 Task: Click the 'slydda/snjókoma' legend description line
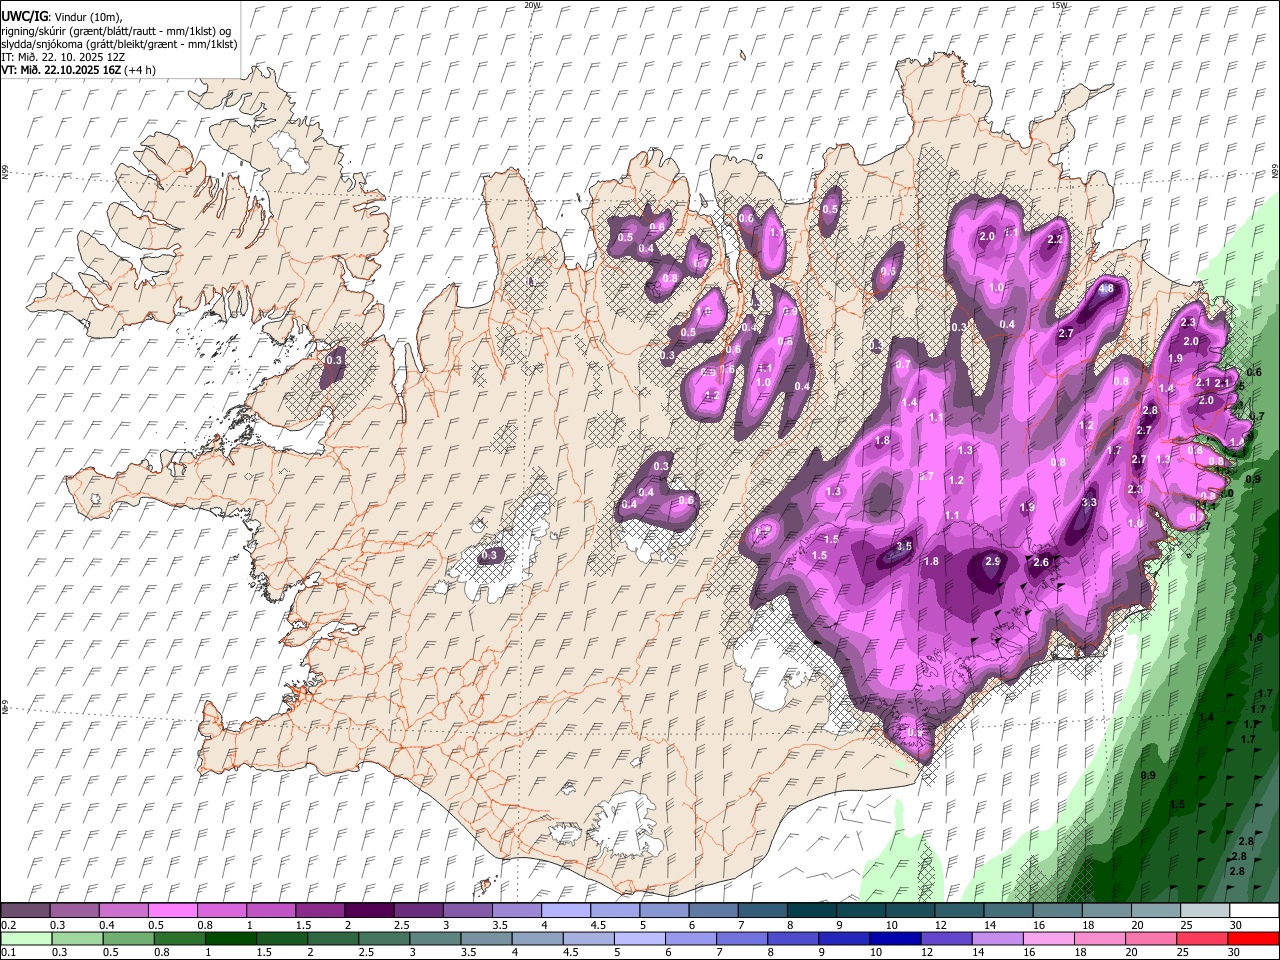tap(119, 44)
